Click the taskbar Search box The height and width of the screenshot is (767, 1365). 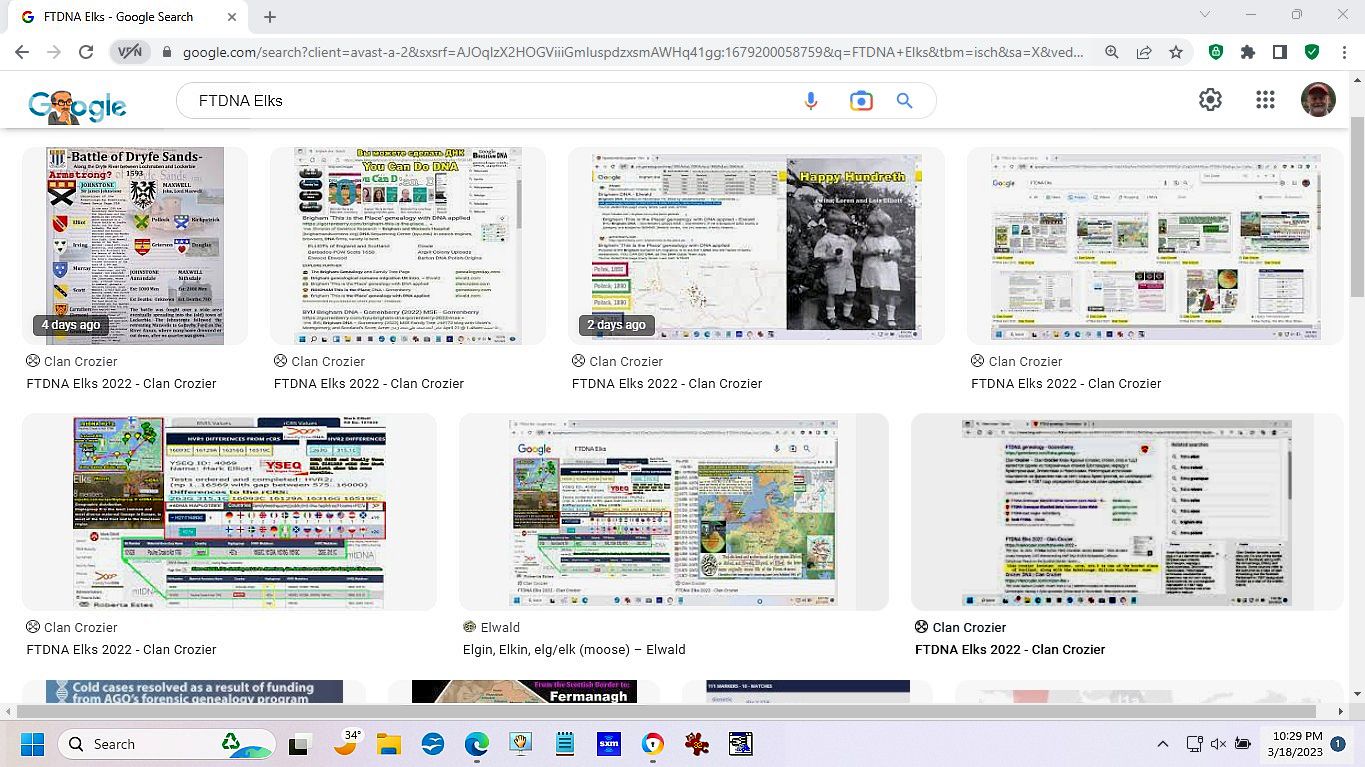[x=165, y=744]
